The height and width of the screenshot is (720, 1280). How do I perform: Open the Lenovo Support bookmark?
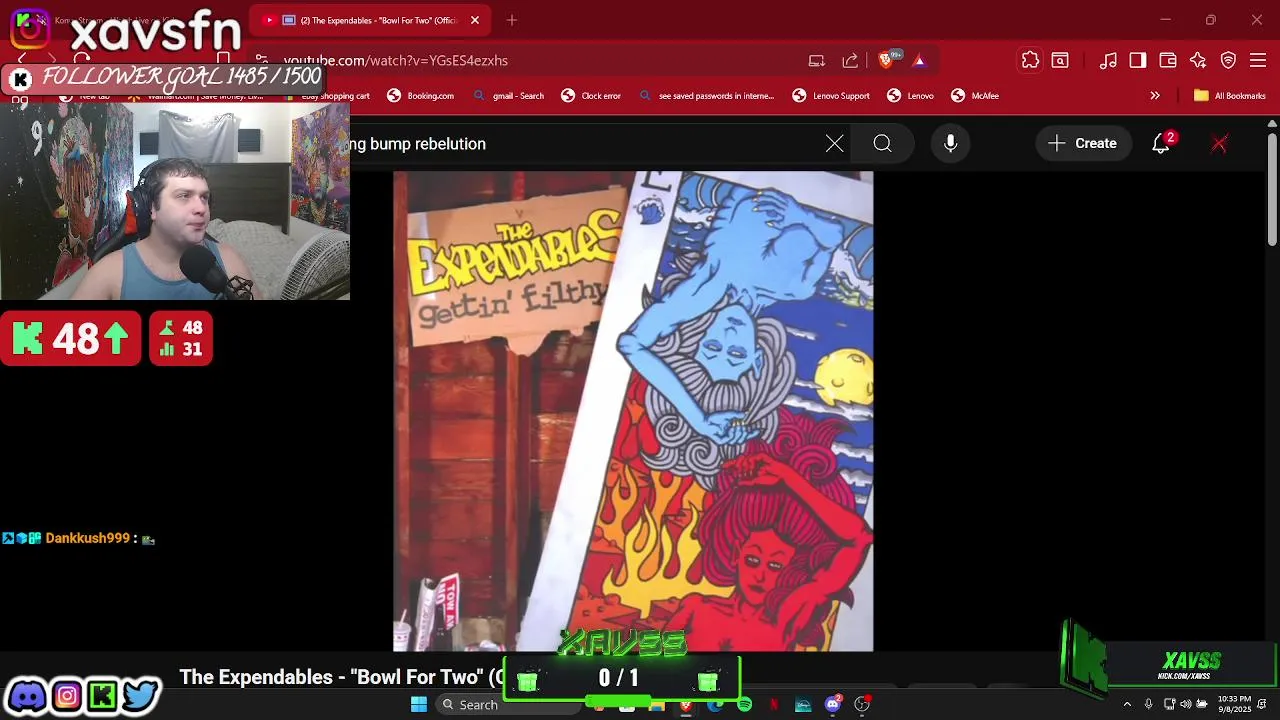tap(831, 96)
